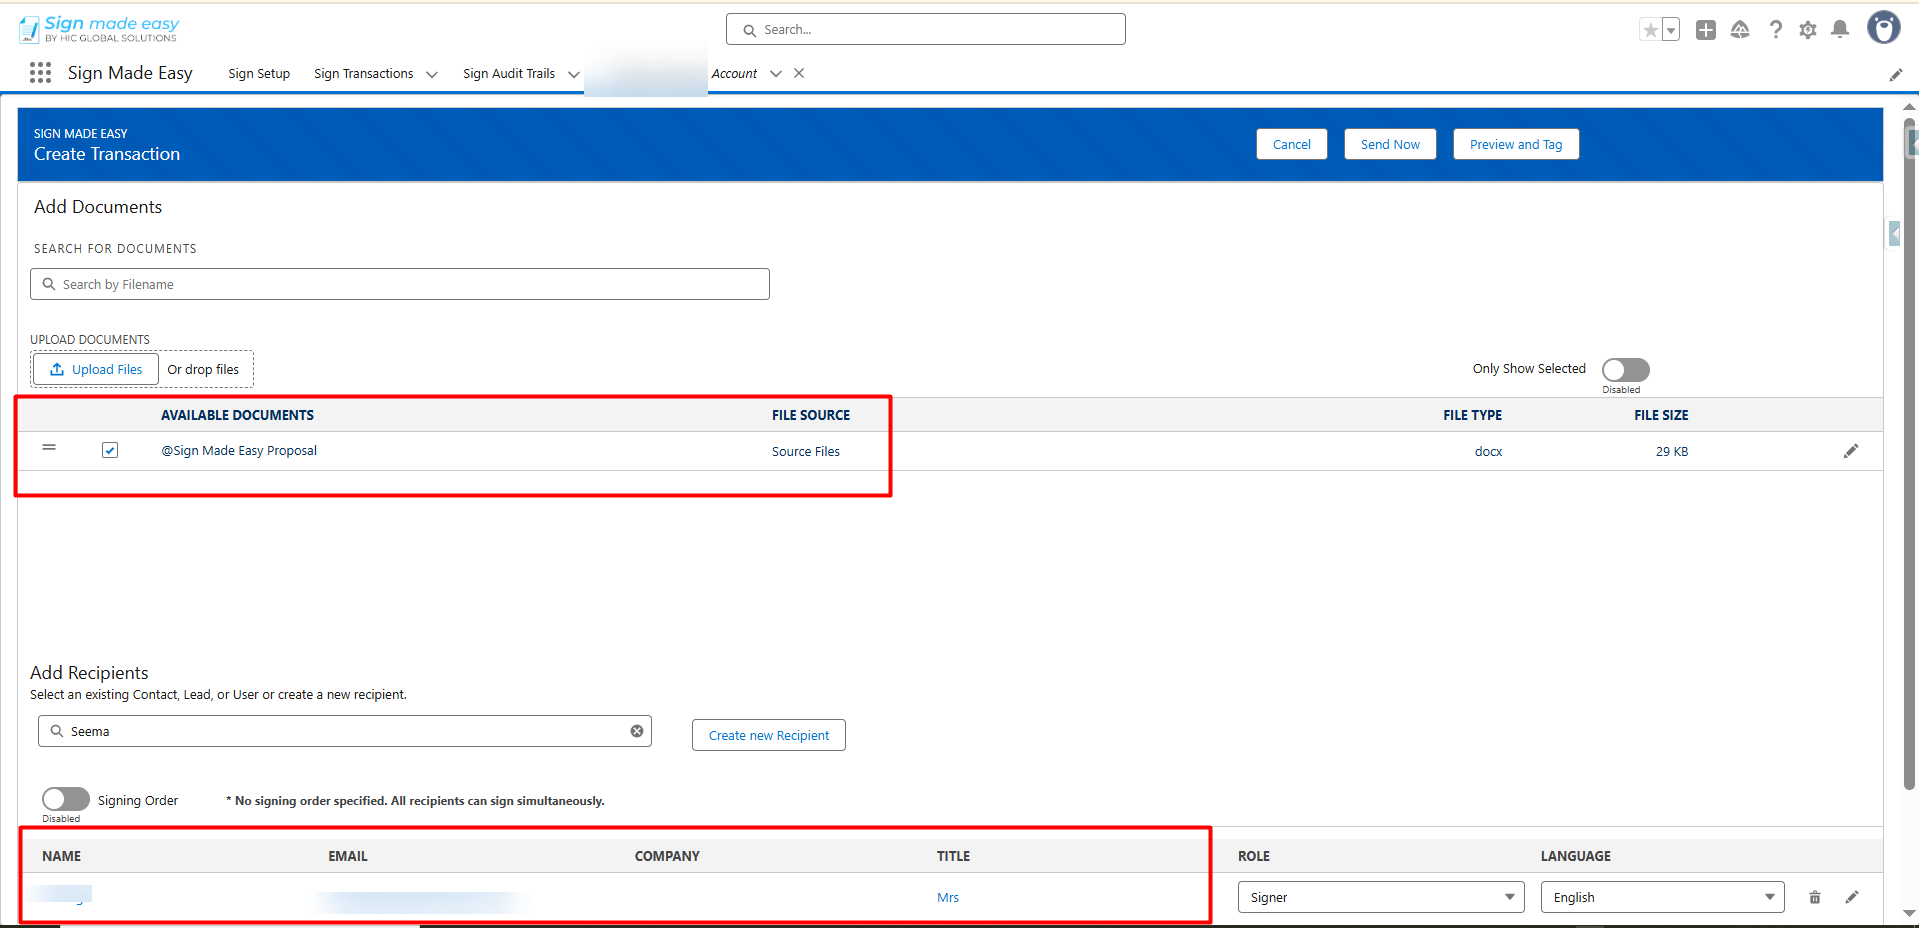Click the FILE SOURCE column header

[x=811, y=415]
